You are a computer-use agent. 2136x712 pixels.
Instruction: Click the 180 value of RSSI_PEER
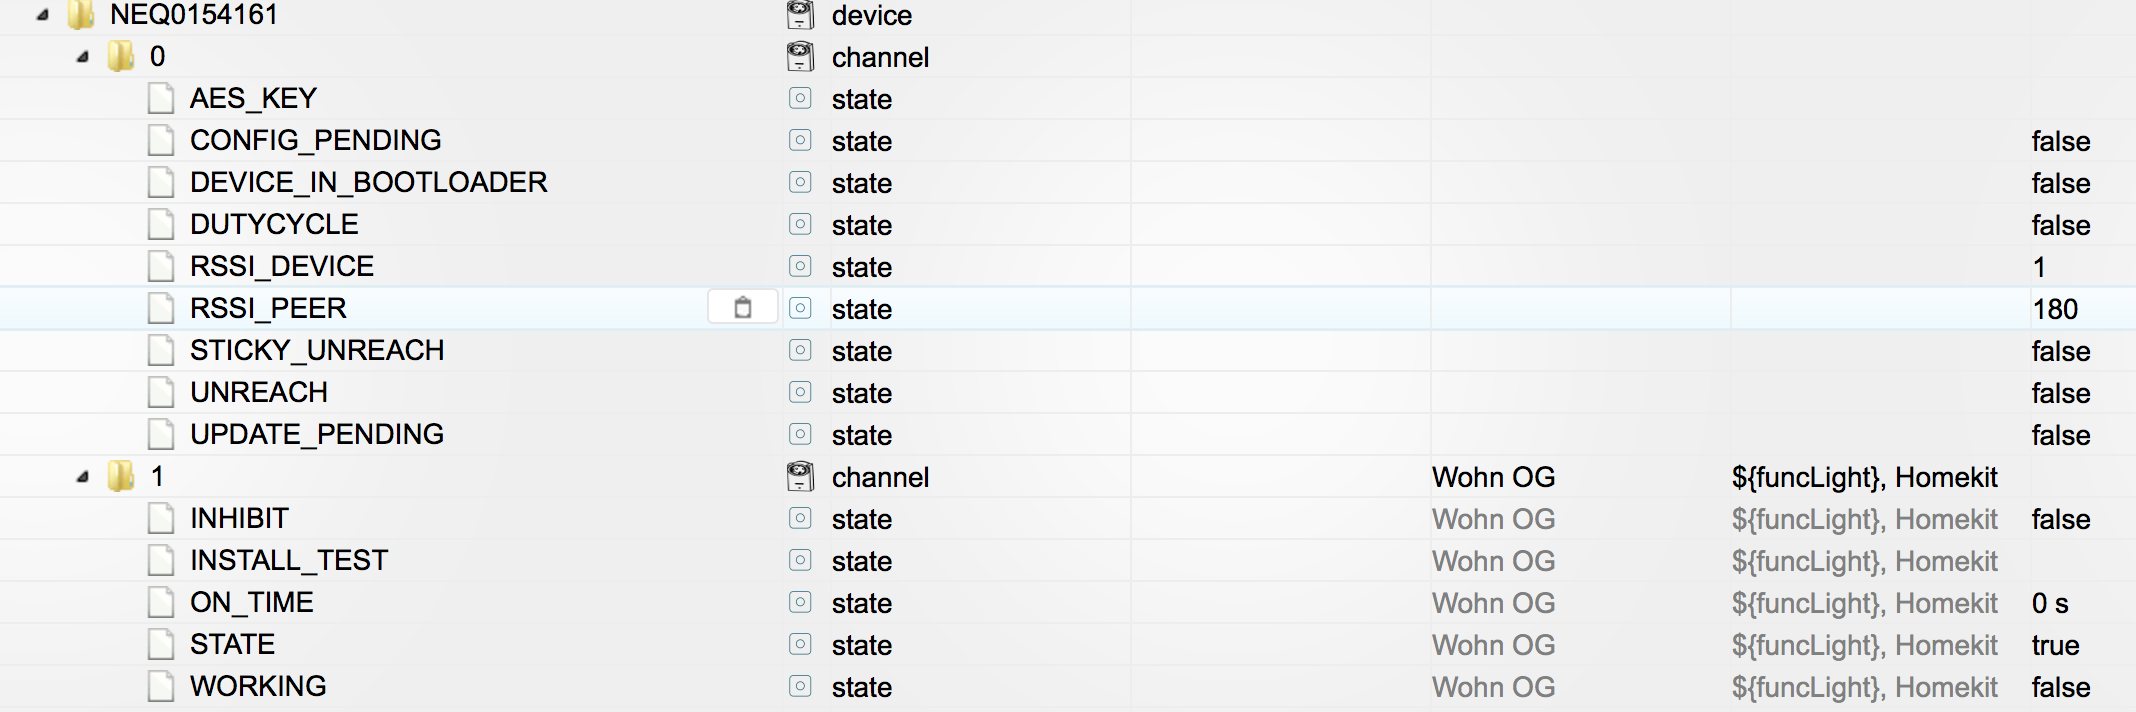[x=2055, y=309]
